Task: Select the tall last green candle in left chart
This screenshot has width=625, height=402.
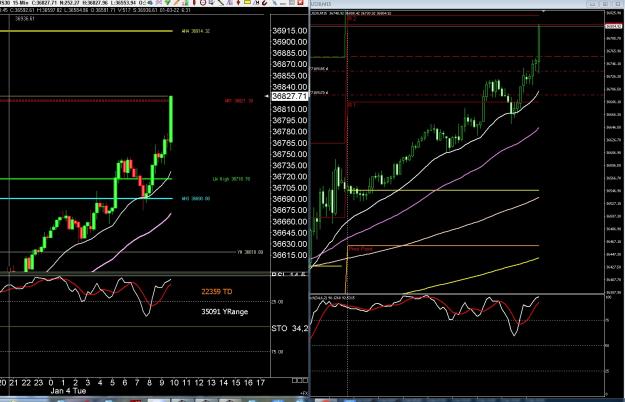Action: pos(171,119)
